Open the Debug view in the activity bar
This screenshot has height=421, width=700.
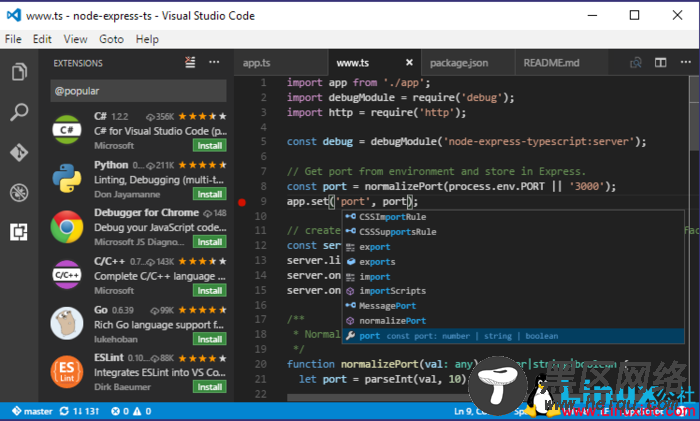click(x=19, y=192)
